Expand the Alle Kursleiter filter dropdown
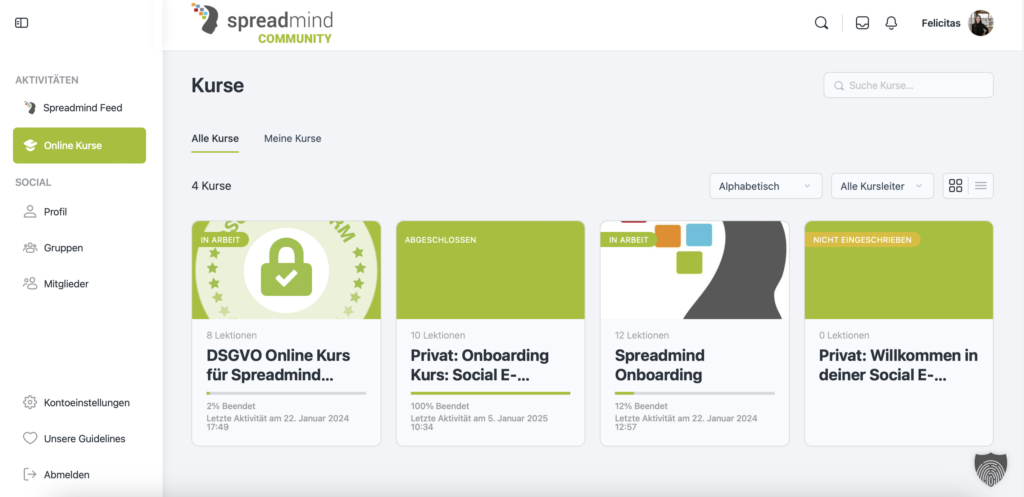 coord(881,186)
